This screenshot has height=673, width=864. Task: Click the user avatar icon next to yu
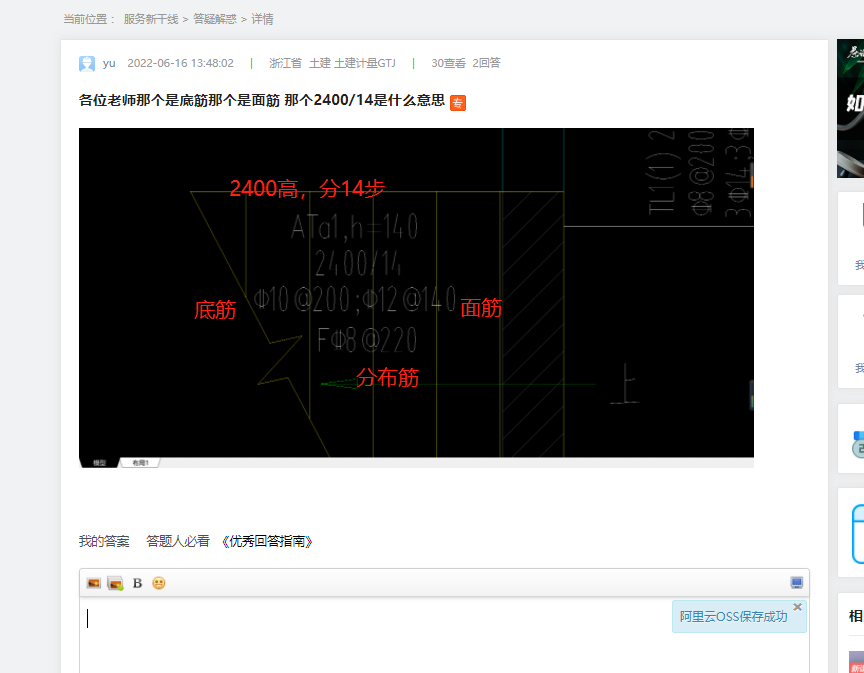[x=87, y=64]
